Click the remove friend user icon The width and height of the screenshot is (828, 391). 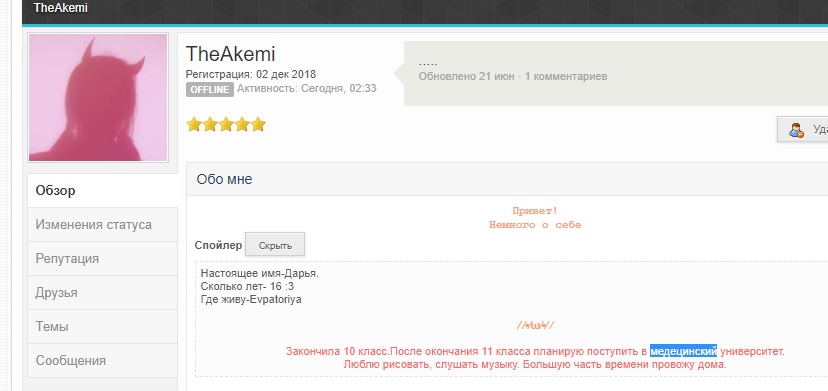click(796, 129)
